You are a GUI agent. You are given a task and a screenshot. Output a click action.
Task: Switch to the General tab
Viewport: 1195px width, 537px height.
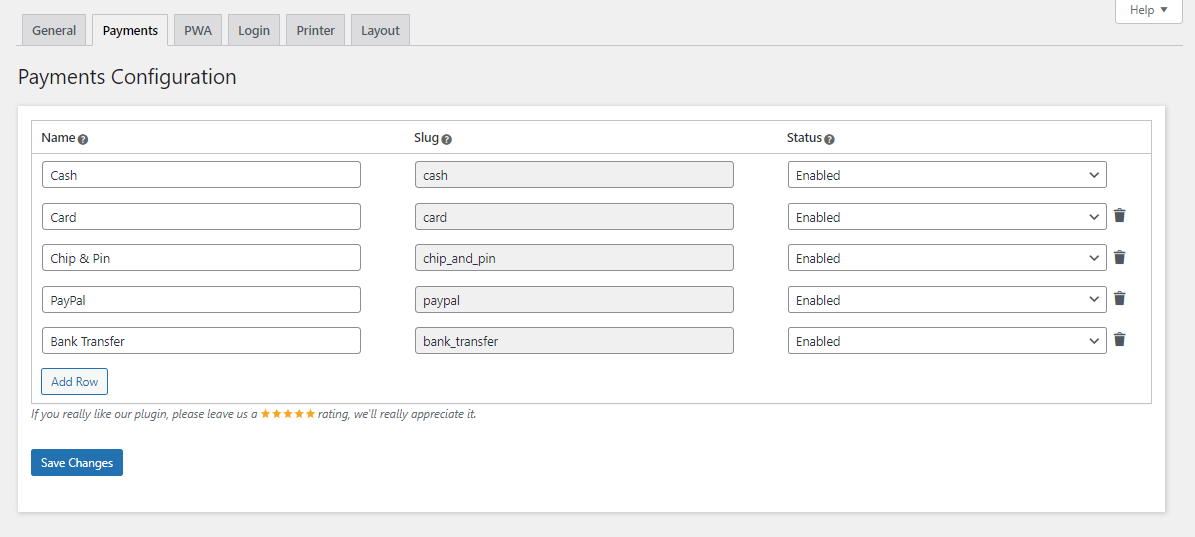tap(54, 30)
